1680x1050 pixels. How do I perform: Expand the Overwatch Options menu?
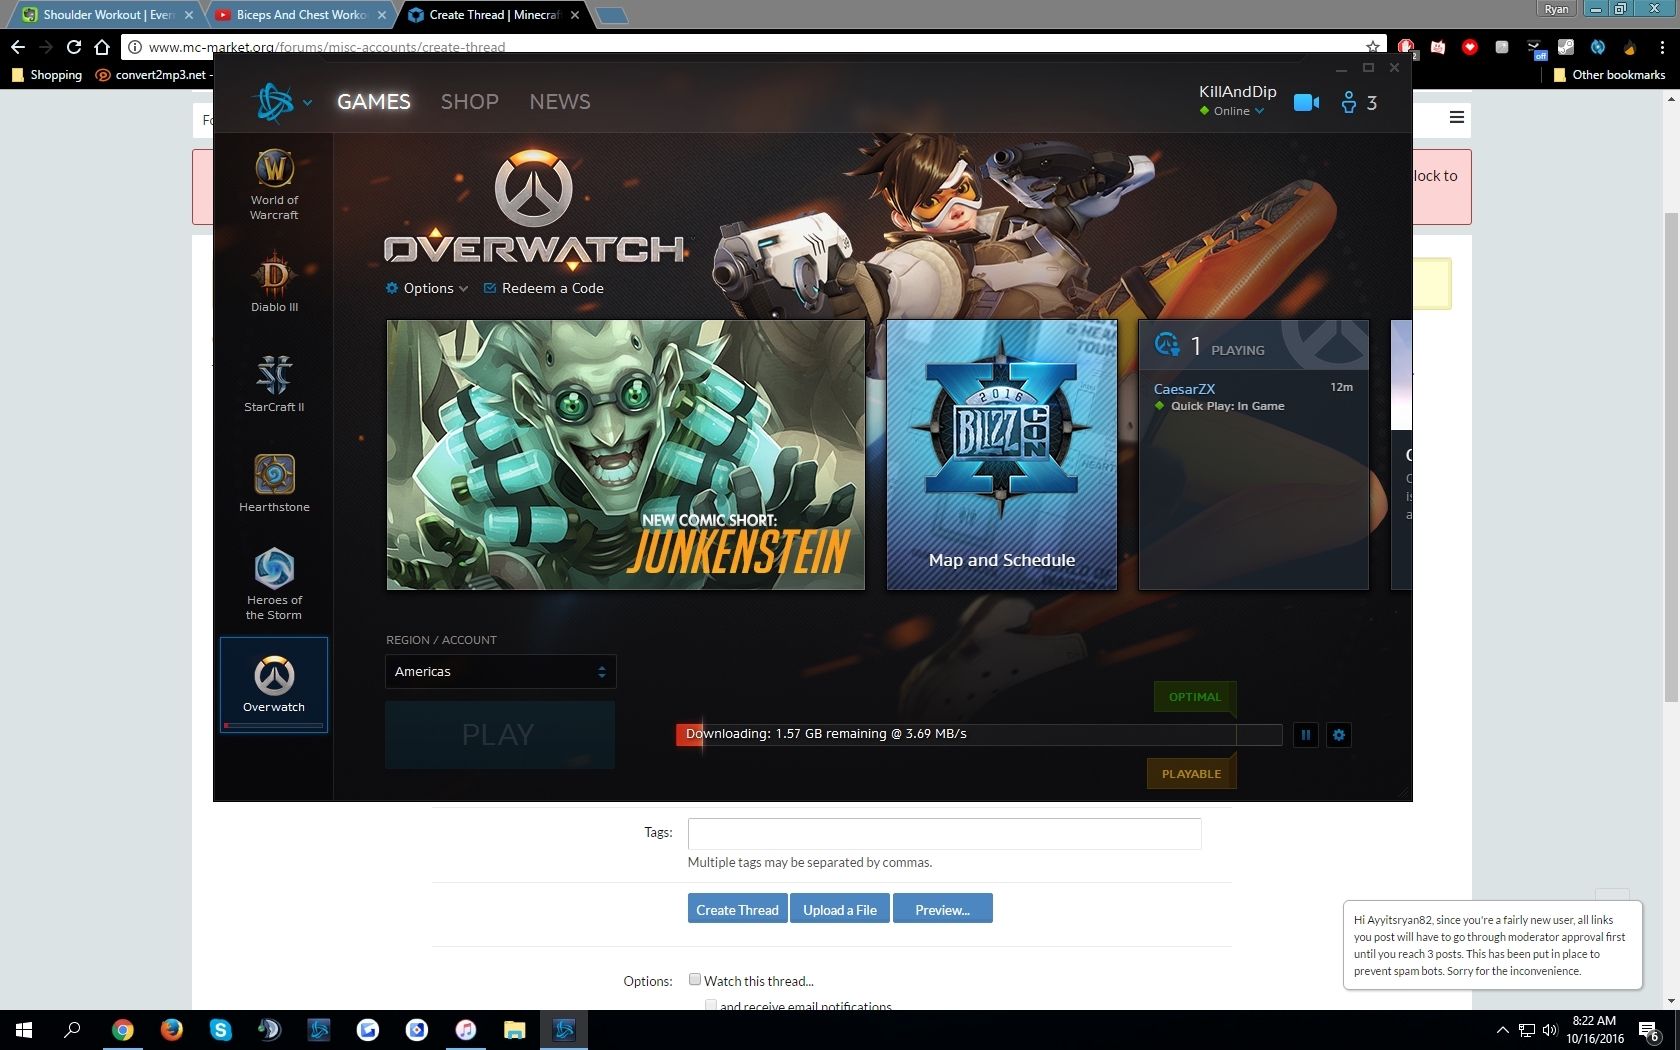[427, 288]
